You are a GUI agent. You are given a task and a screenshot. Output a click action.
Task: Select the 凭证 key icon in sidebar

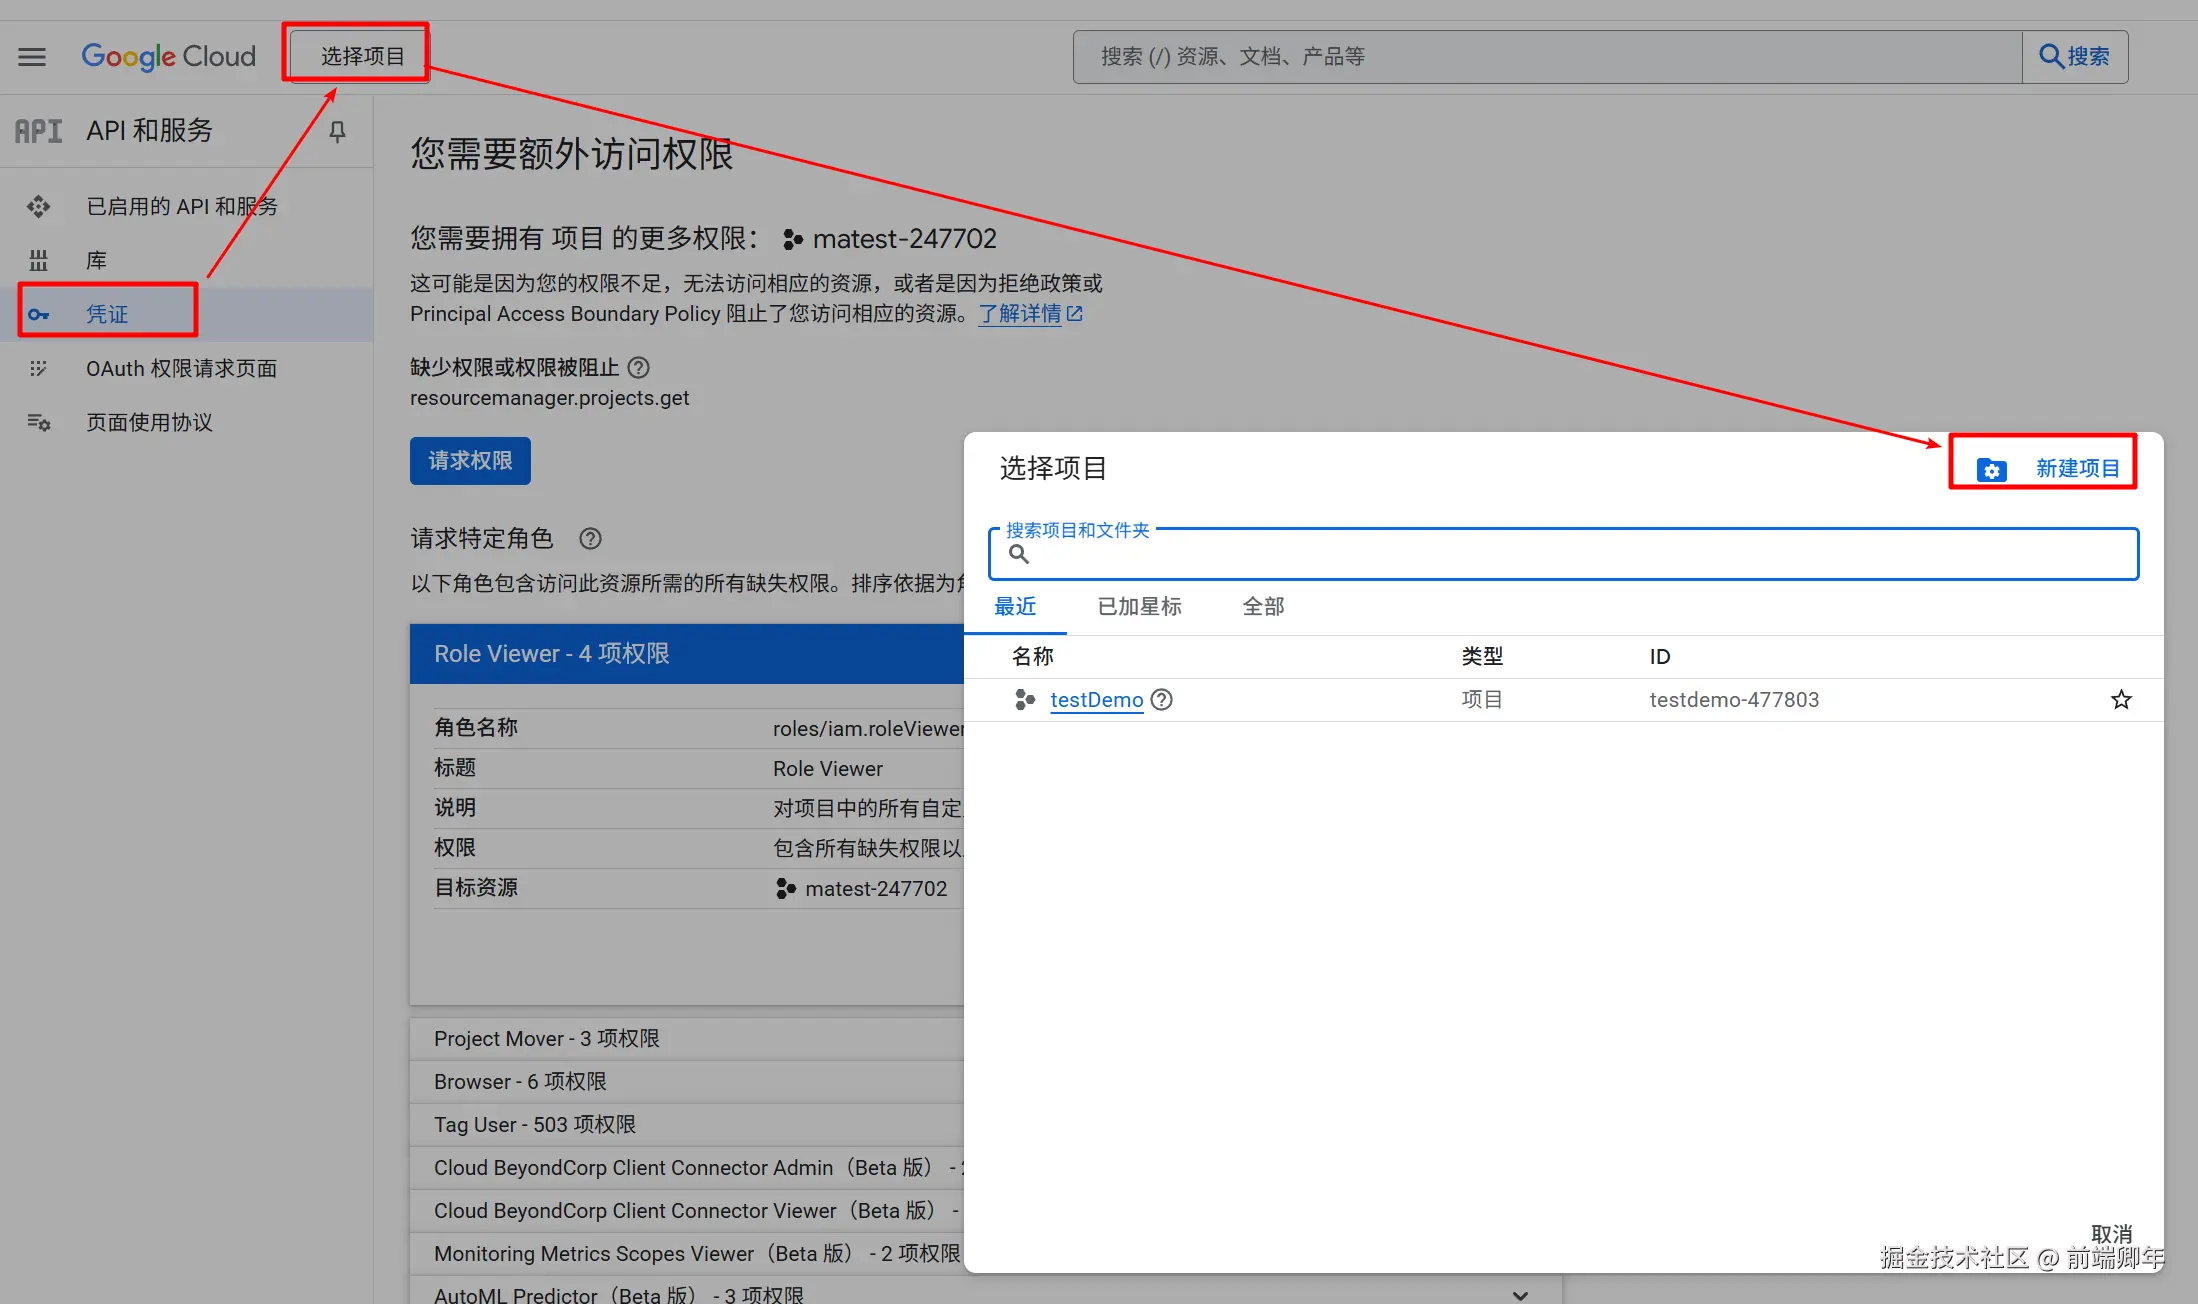[39, 313]
